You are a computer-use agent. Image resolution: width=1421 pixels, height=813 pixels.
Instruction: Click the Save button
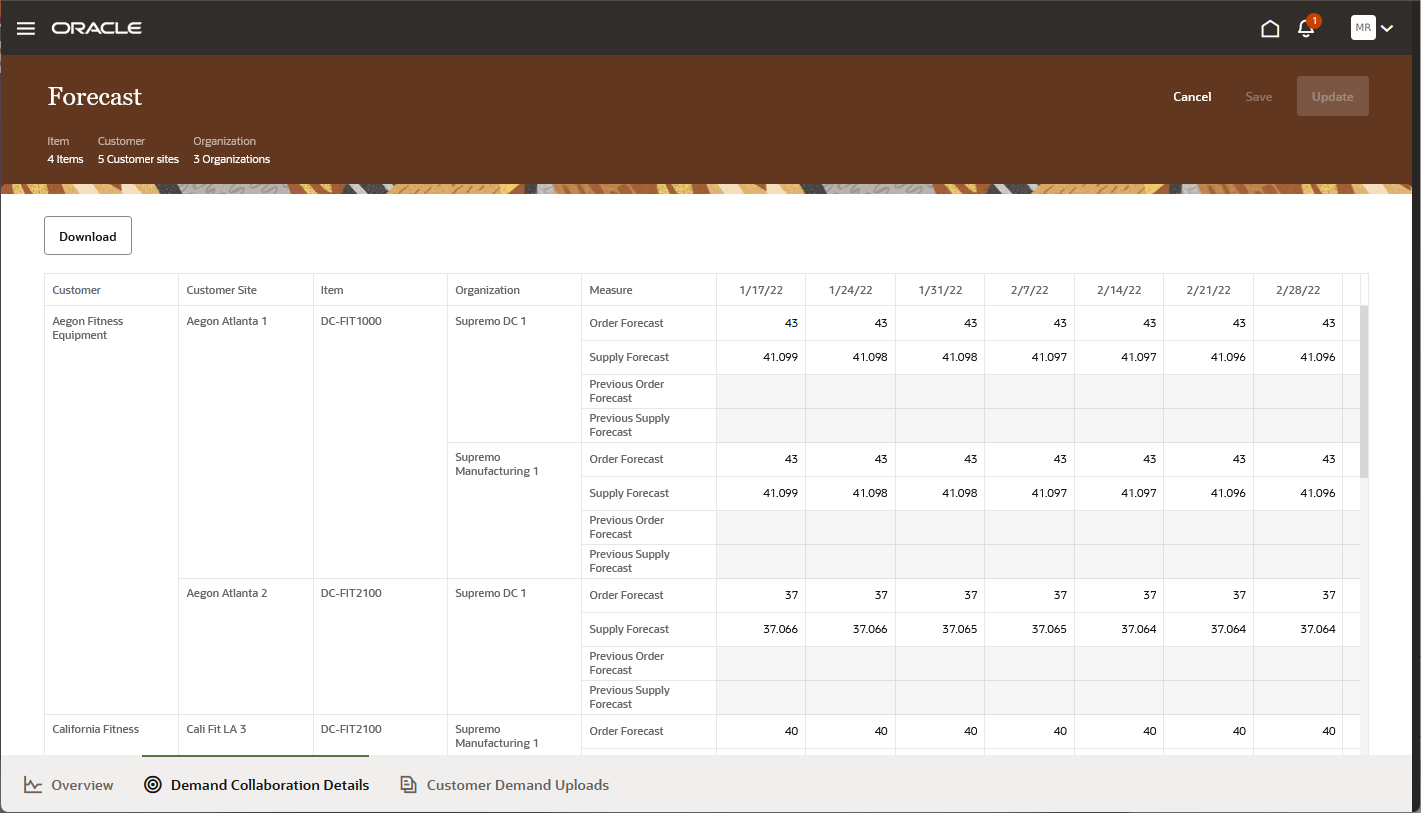tap(1259, 97)
